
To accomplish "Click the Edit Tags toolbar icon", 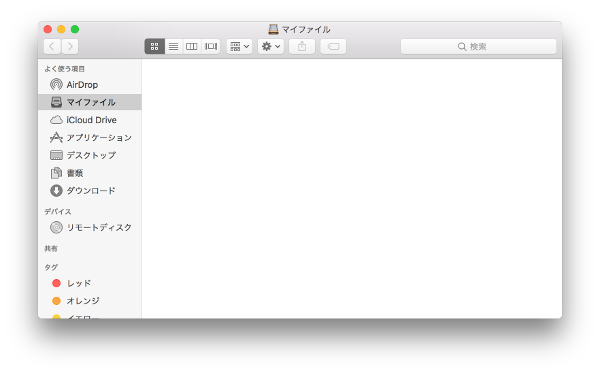I will pos(333,46).
